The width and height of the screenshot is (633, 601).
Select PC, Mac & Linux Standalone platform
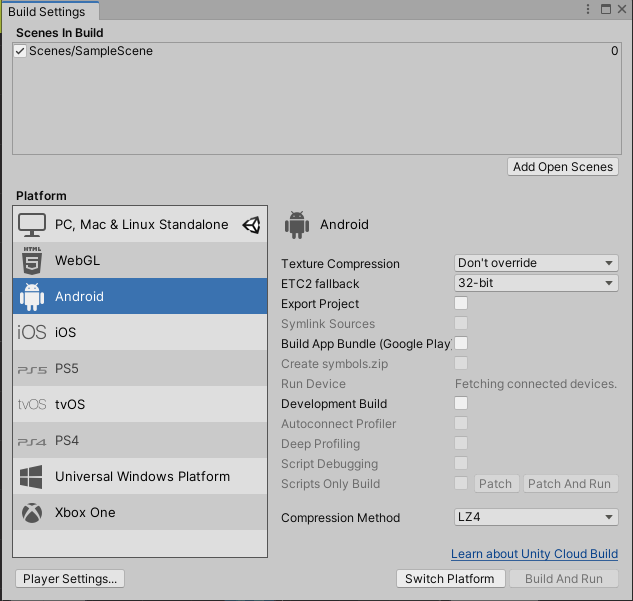pyautogui.click(x=140, y=224)
